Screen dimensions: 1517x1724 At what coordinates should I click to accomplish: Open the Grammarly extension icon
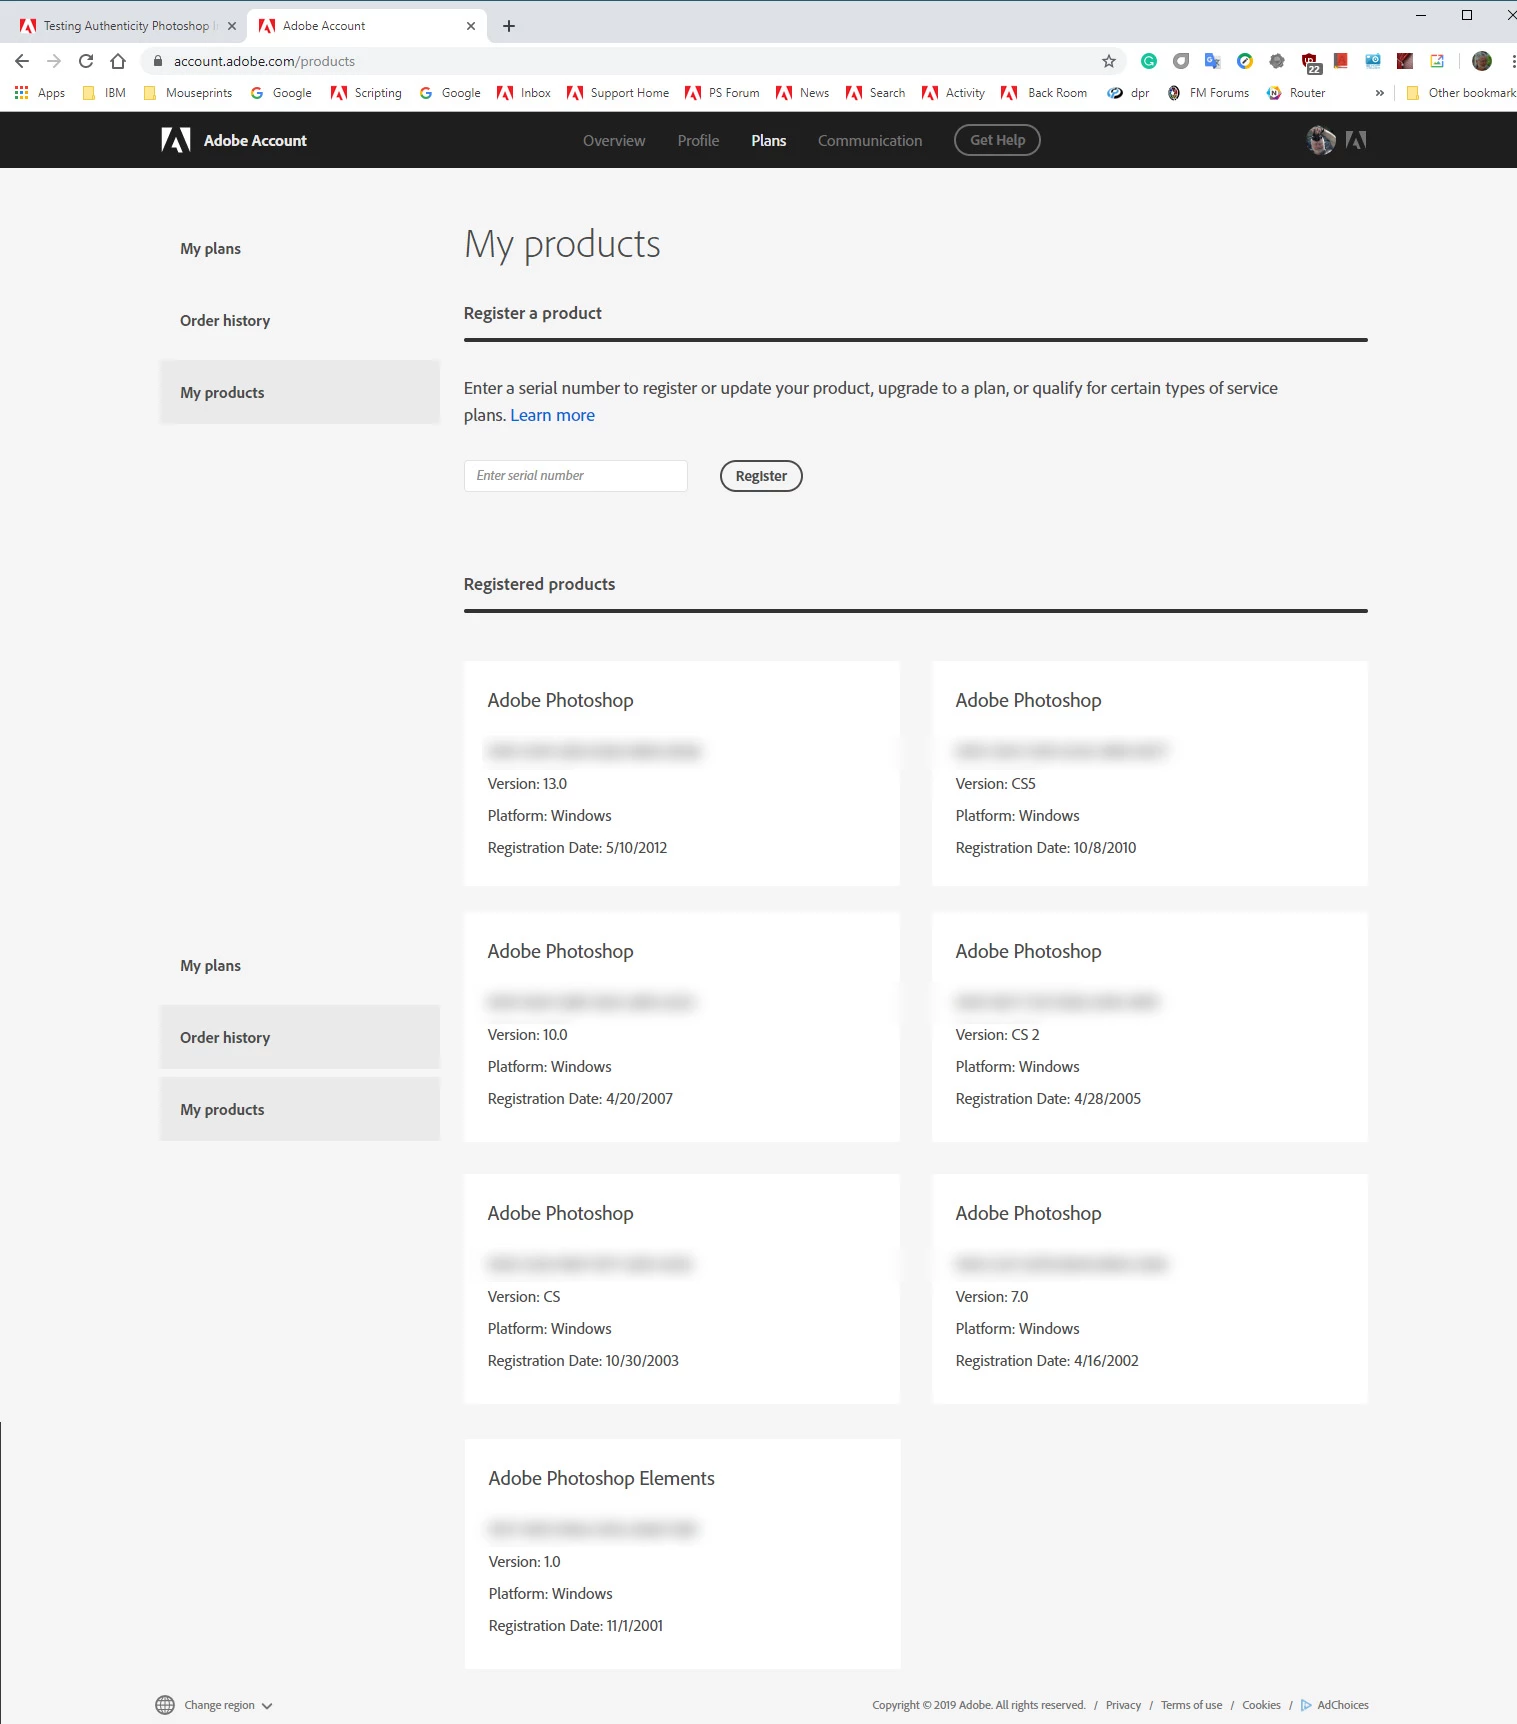(x=1149, y=61)
